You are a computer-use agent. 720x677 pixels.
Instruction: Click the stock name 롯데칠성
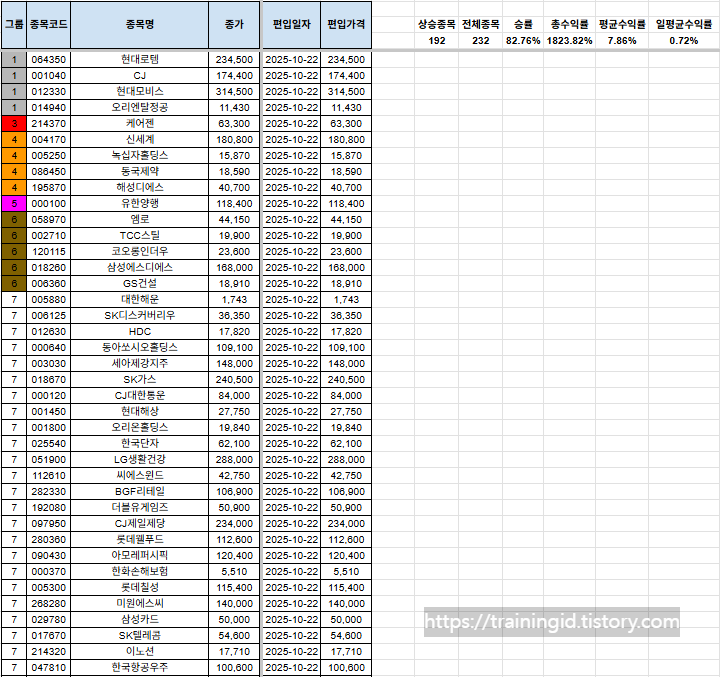140,588
